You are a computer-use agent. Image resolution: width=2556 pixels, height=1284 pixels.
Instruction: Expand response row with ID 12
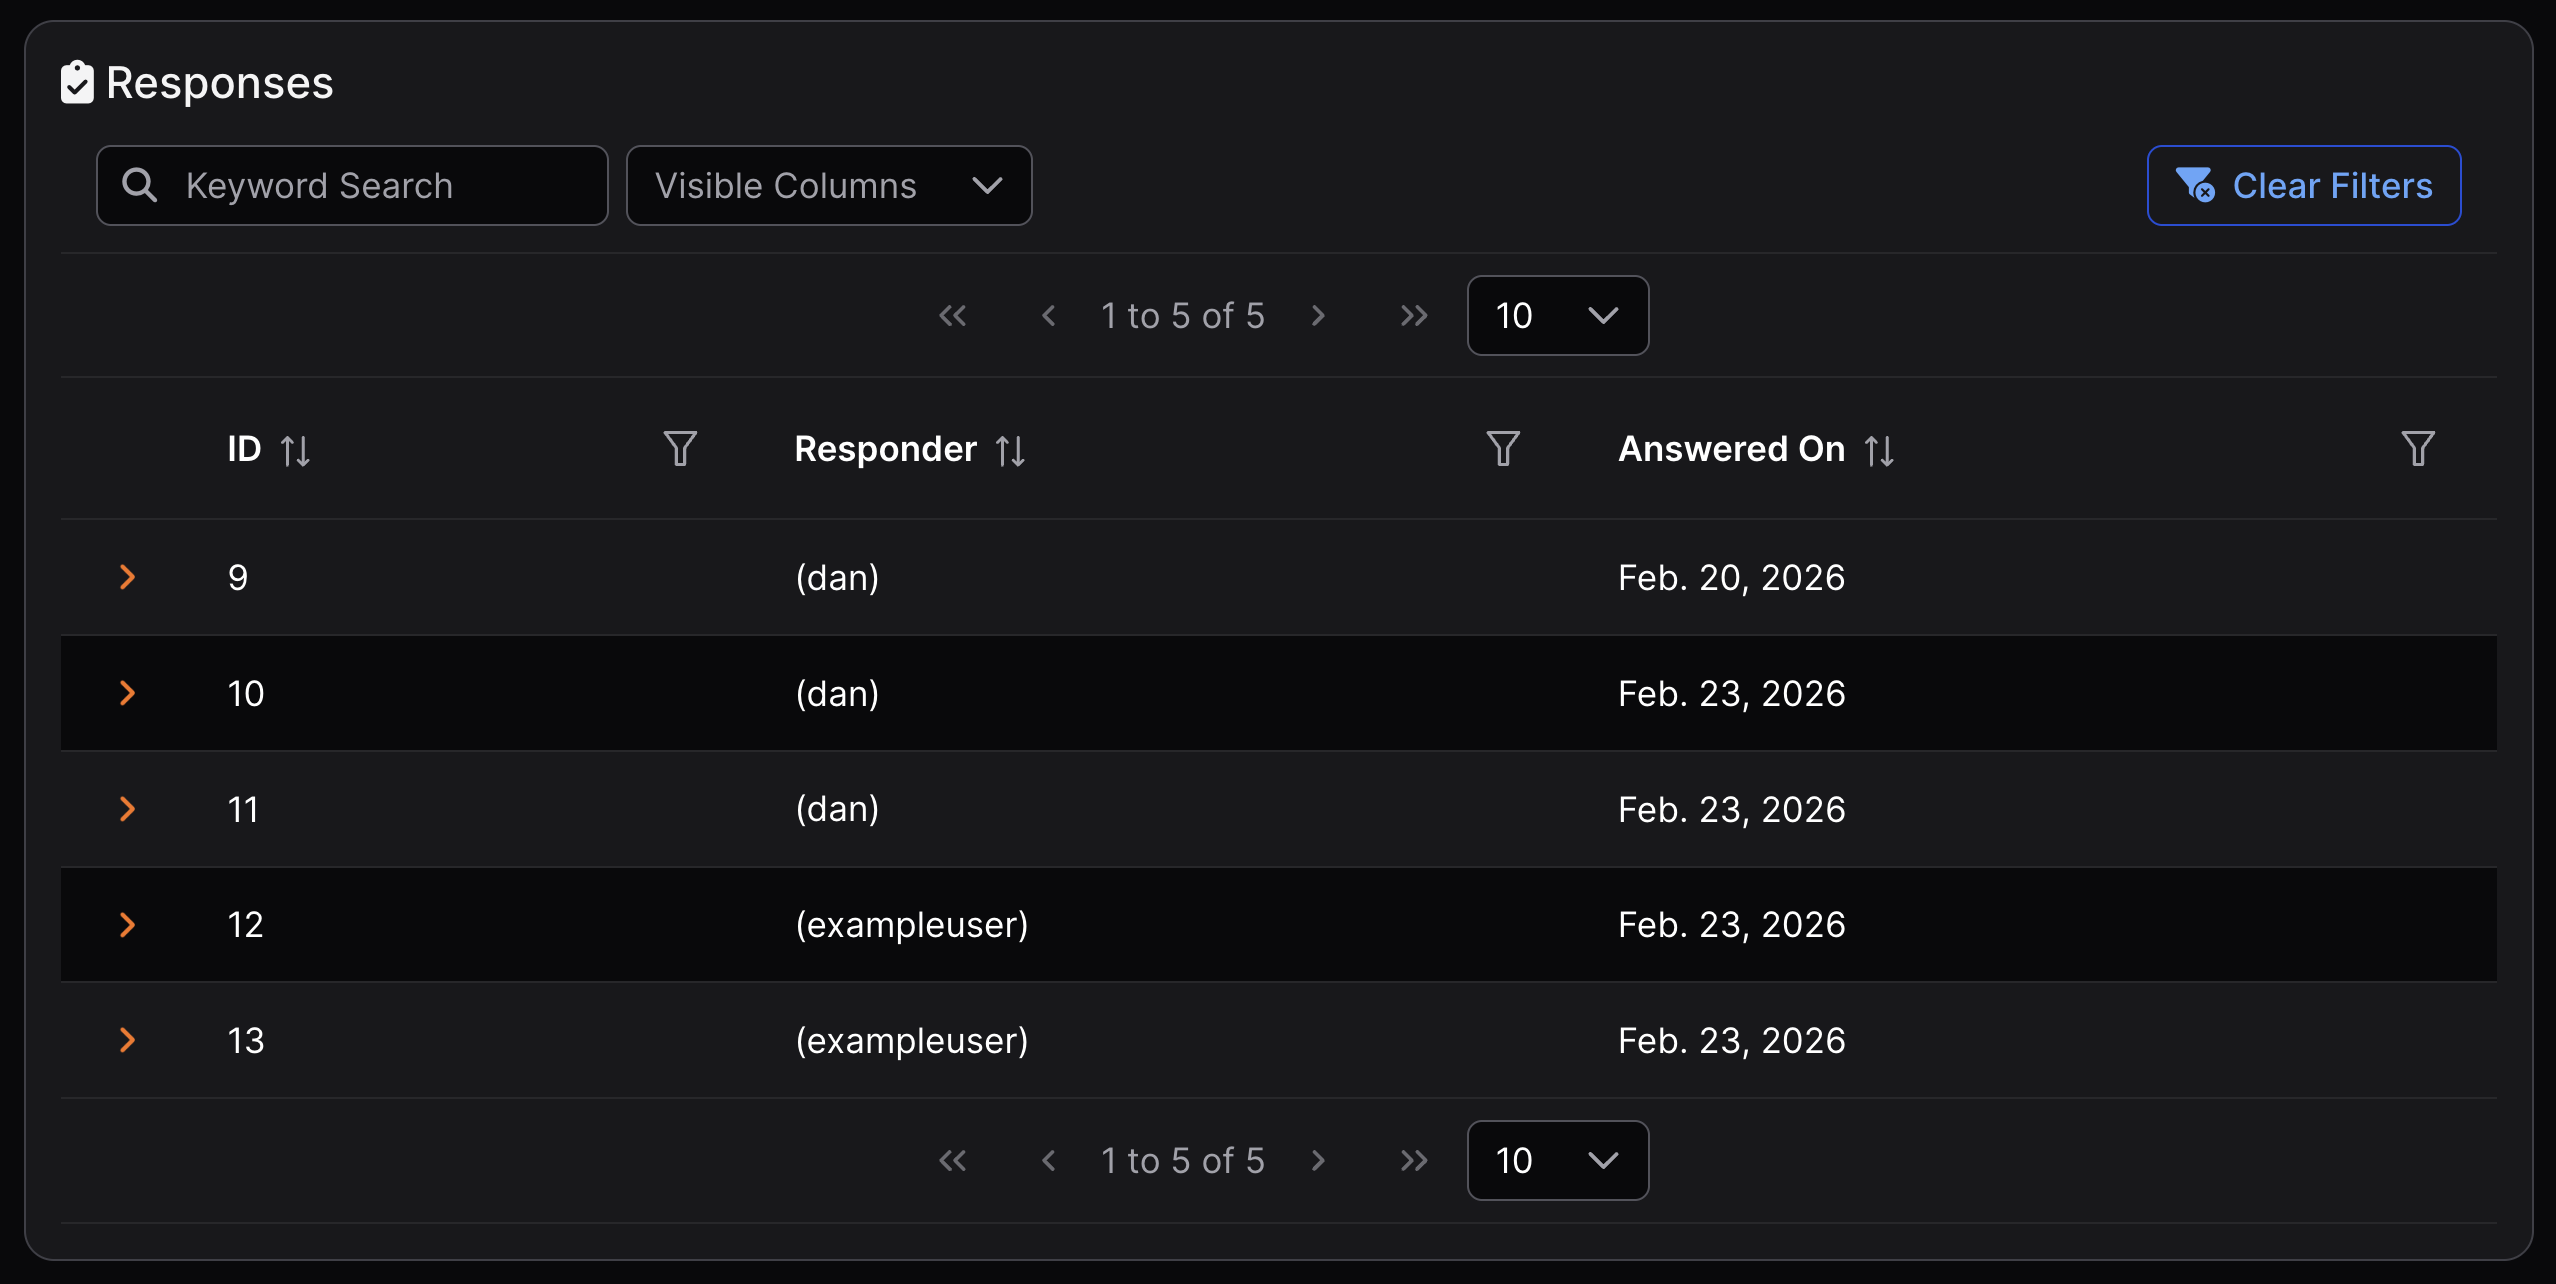tap(127, 925)
